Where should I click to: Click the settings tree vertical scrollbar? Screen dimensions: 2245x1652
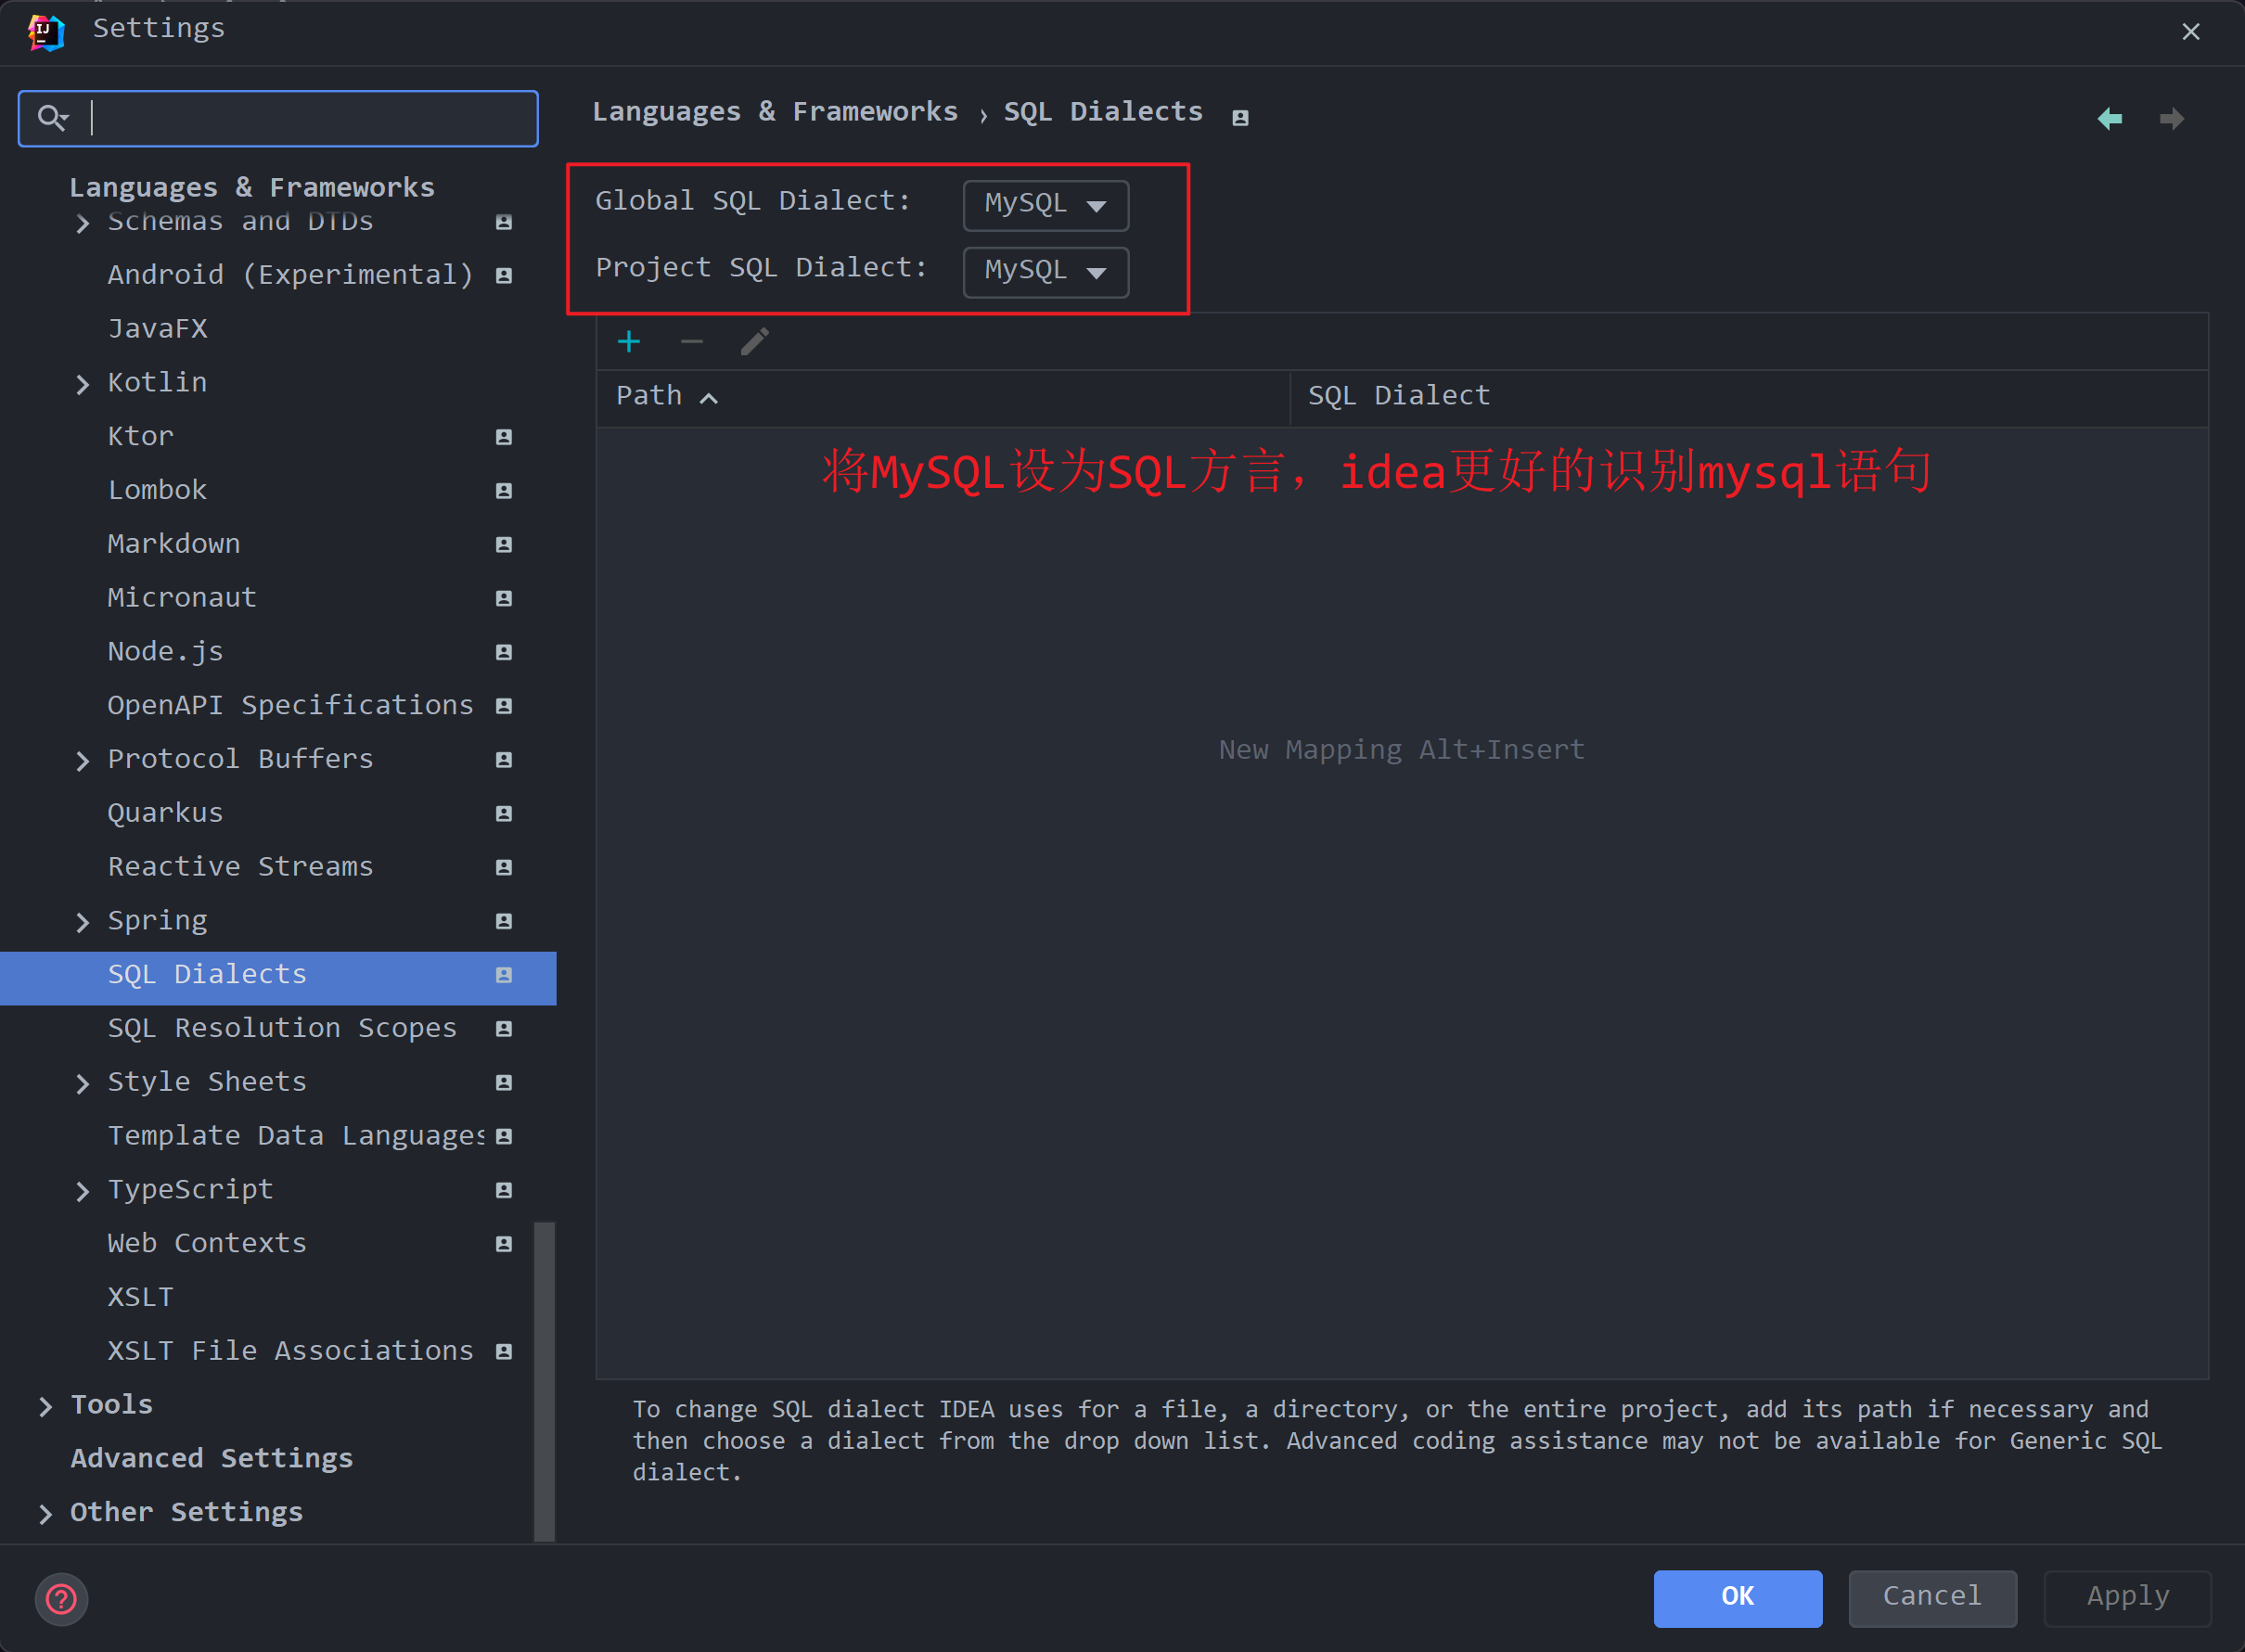pyautogui.click(x=544, y=1380)
